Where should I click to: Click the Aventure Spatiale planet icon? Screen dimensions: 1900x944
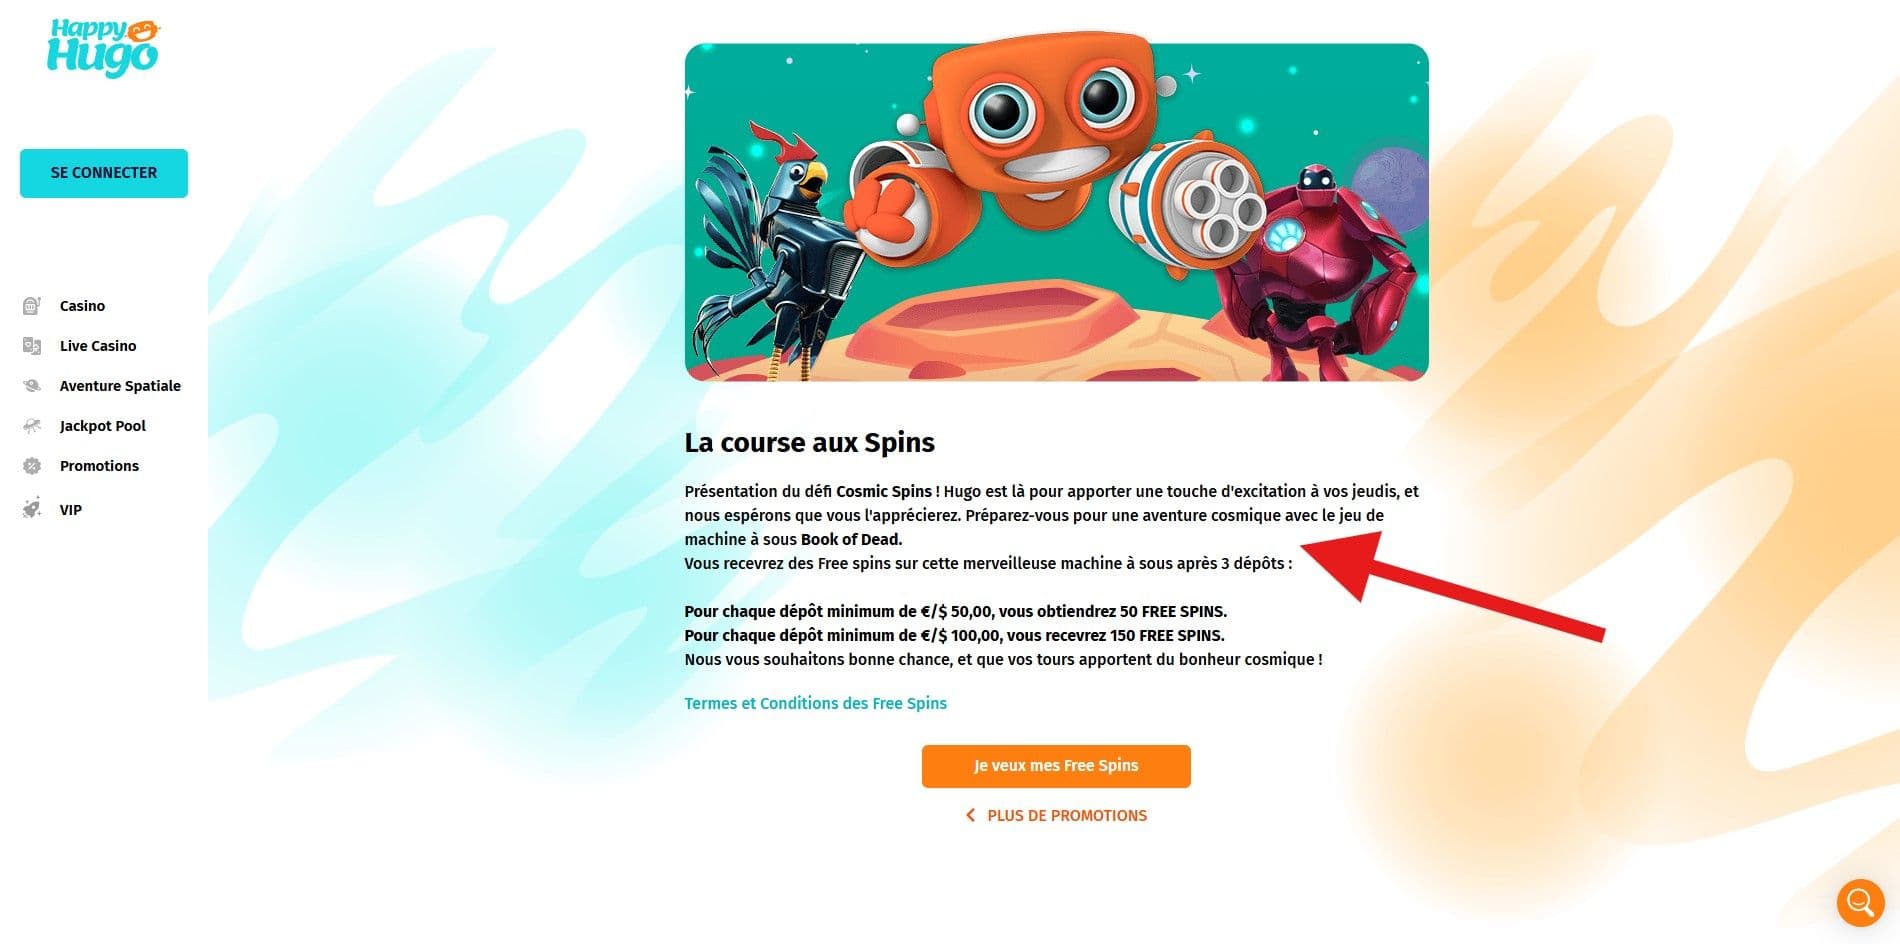[32, 386]
